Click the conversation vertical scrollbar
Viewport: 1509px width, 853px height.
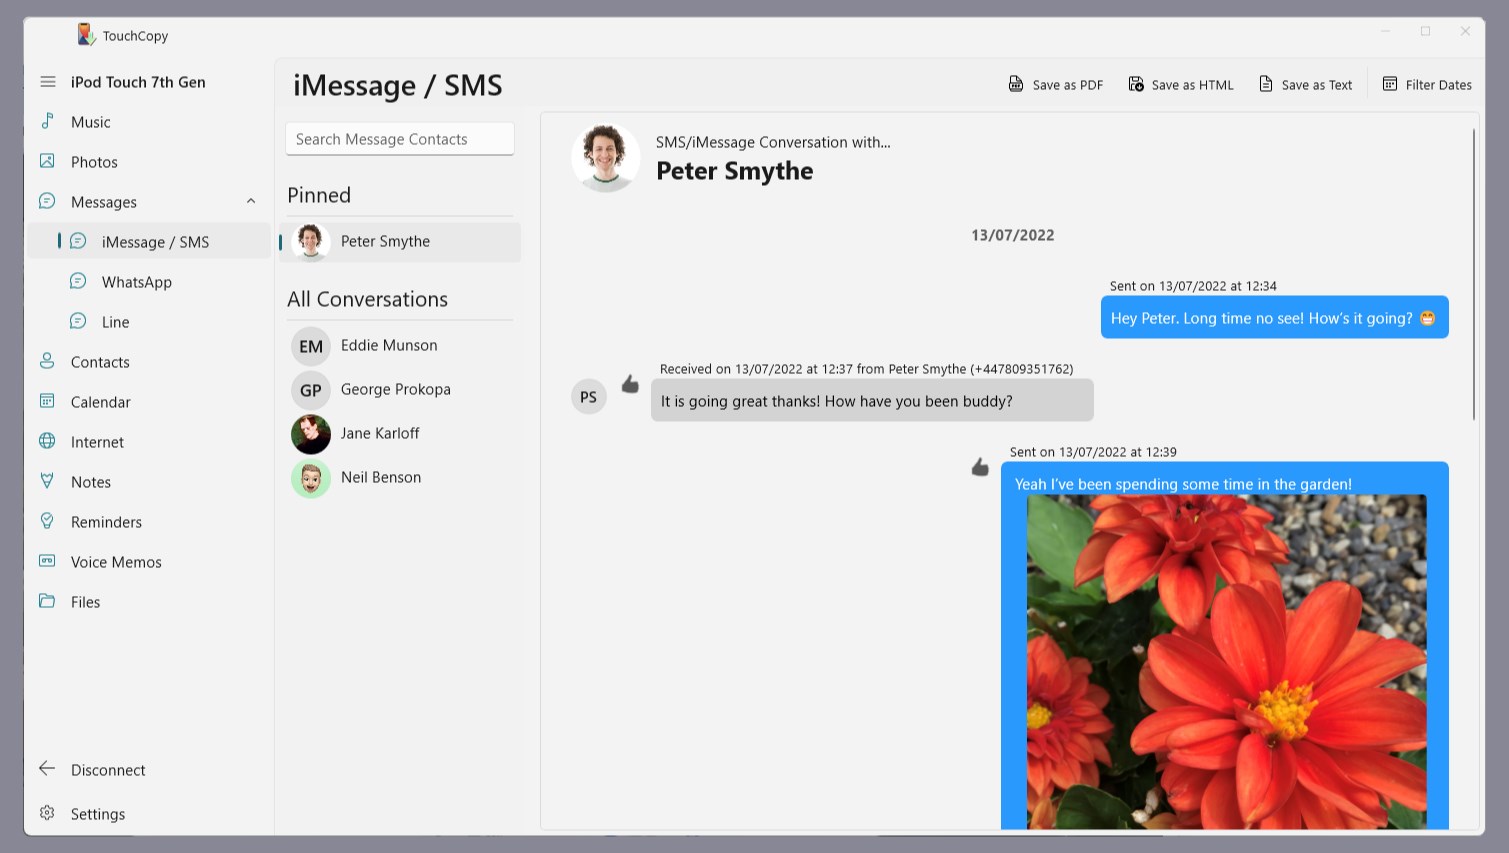click(x=1474, y=275)
